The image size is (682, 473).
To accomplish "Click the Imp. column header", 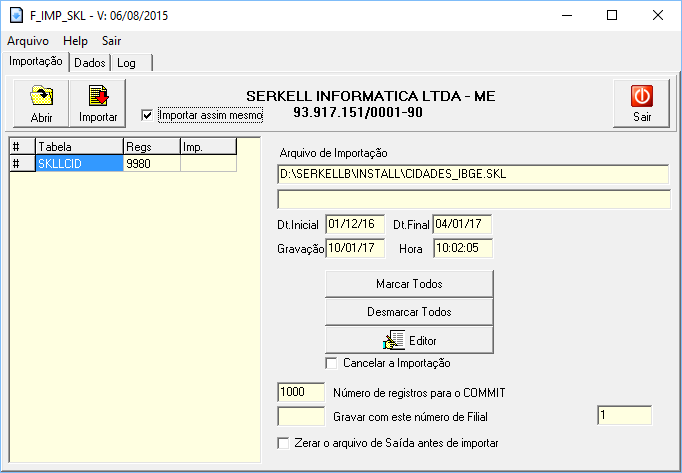I will click(x=208, y=147).
